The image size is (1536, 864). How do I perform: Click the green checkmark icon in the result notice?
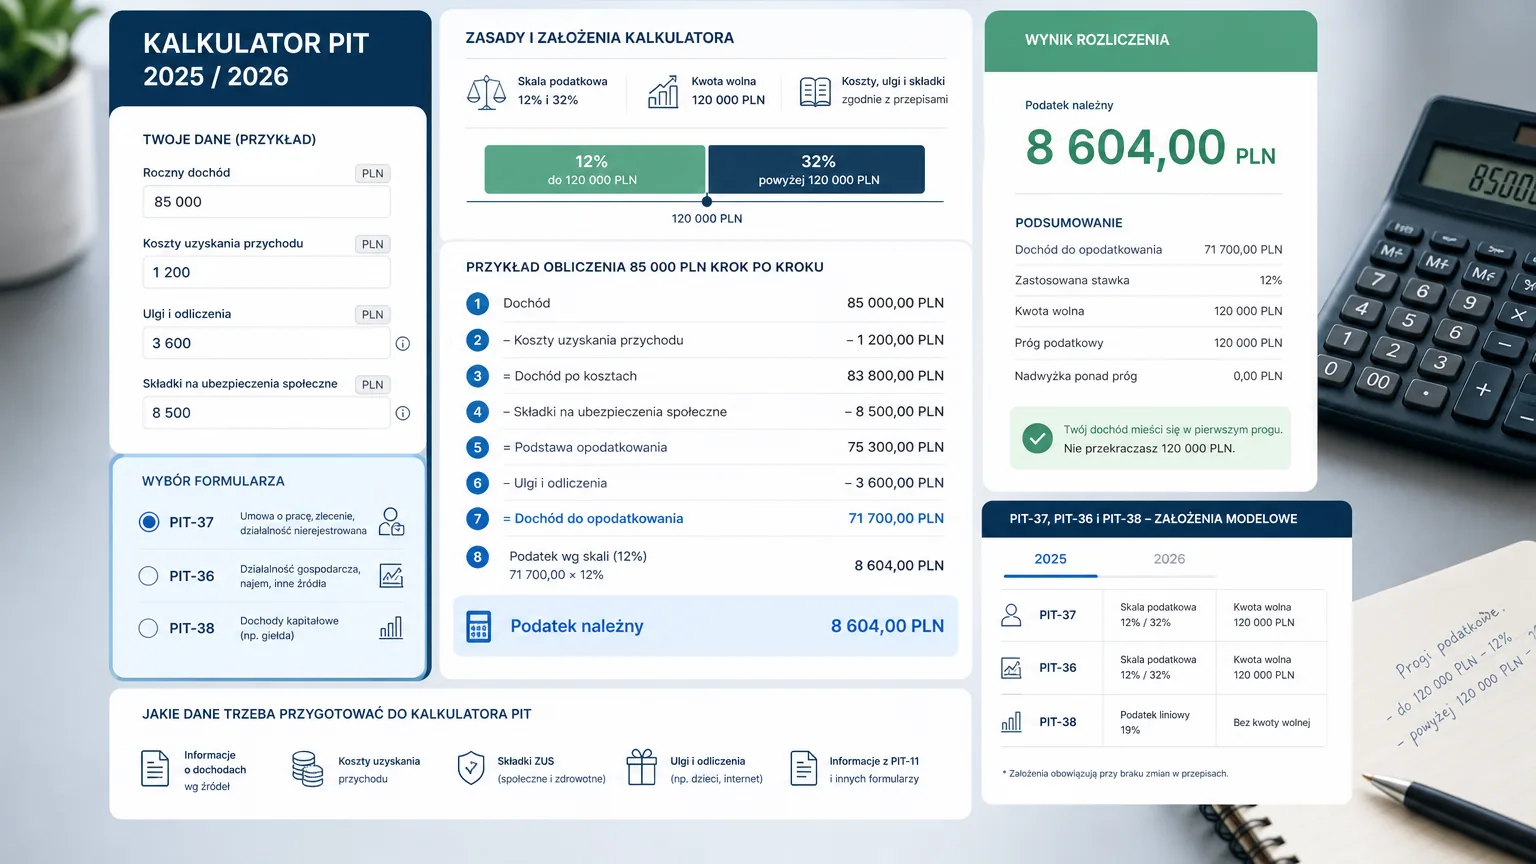click(x=1037, y=438)
